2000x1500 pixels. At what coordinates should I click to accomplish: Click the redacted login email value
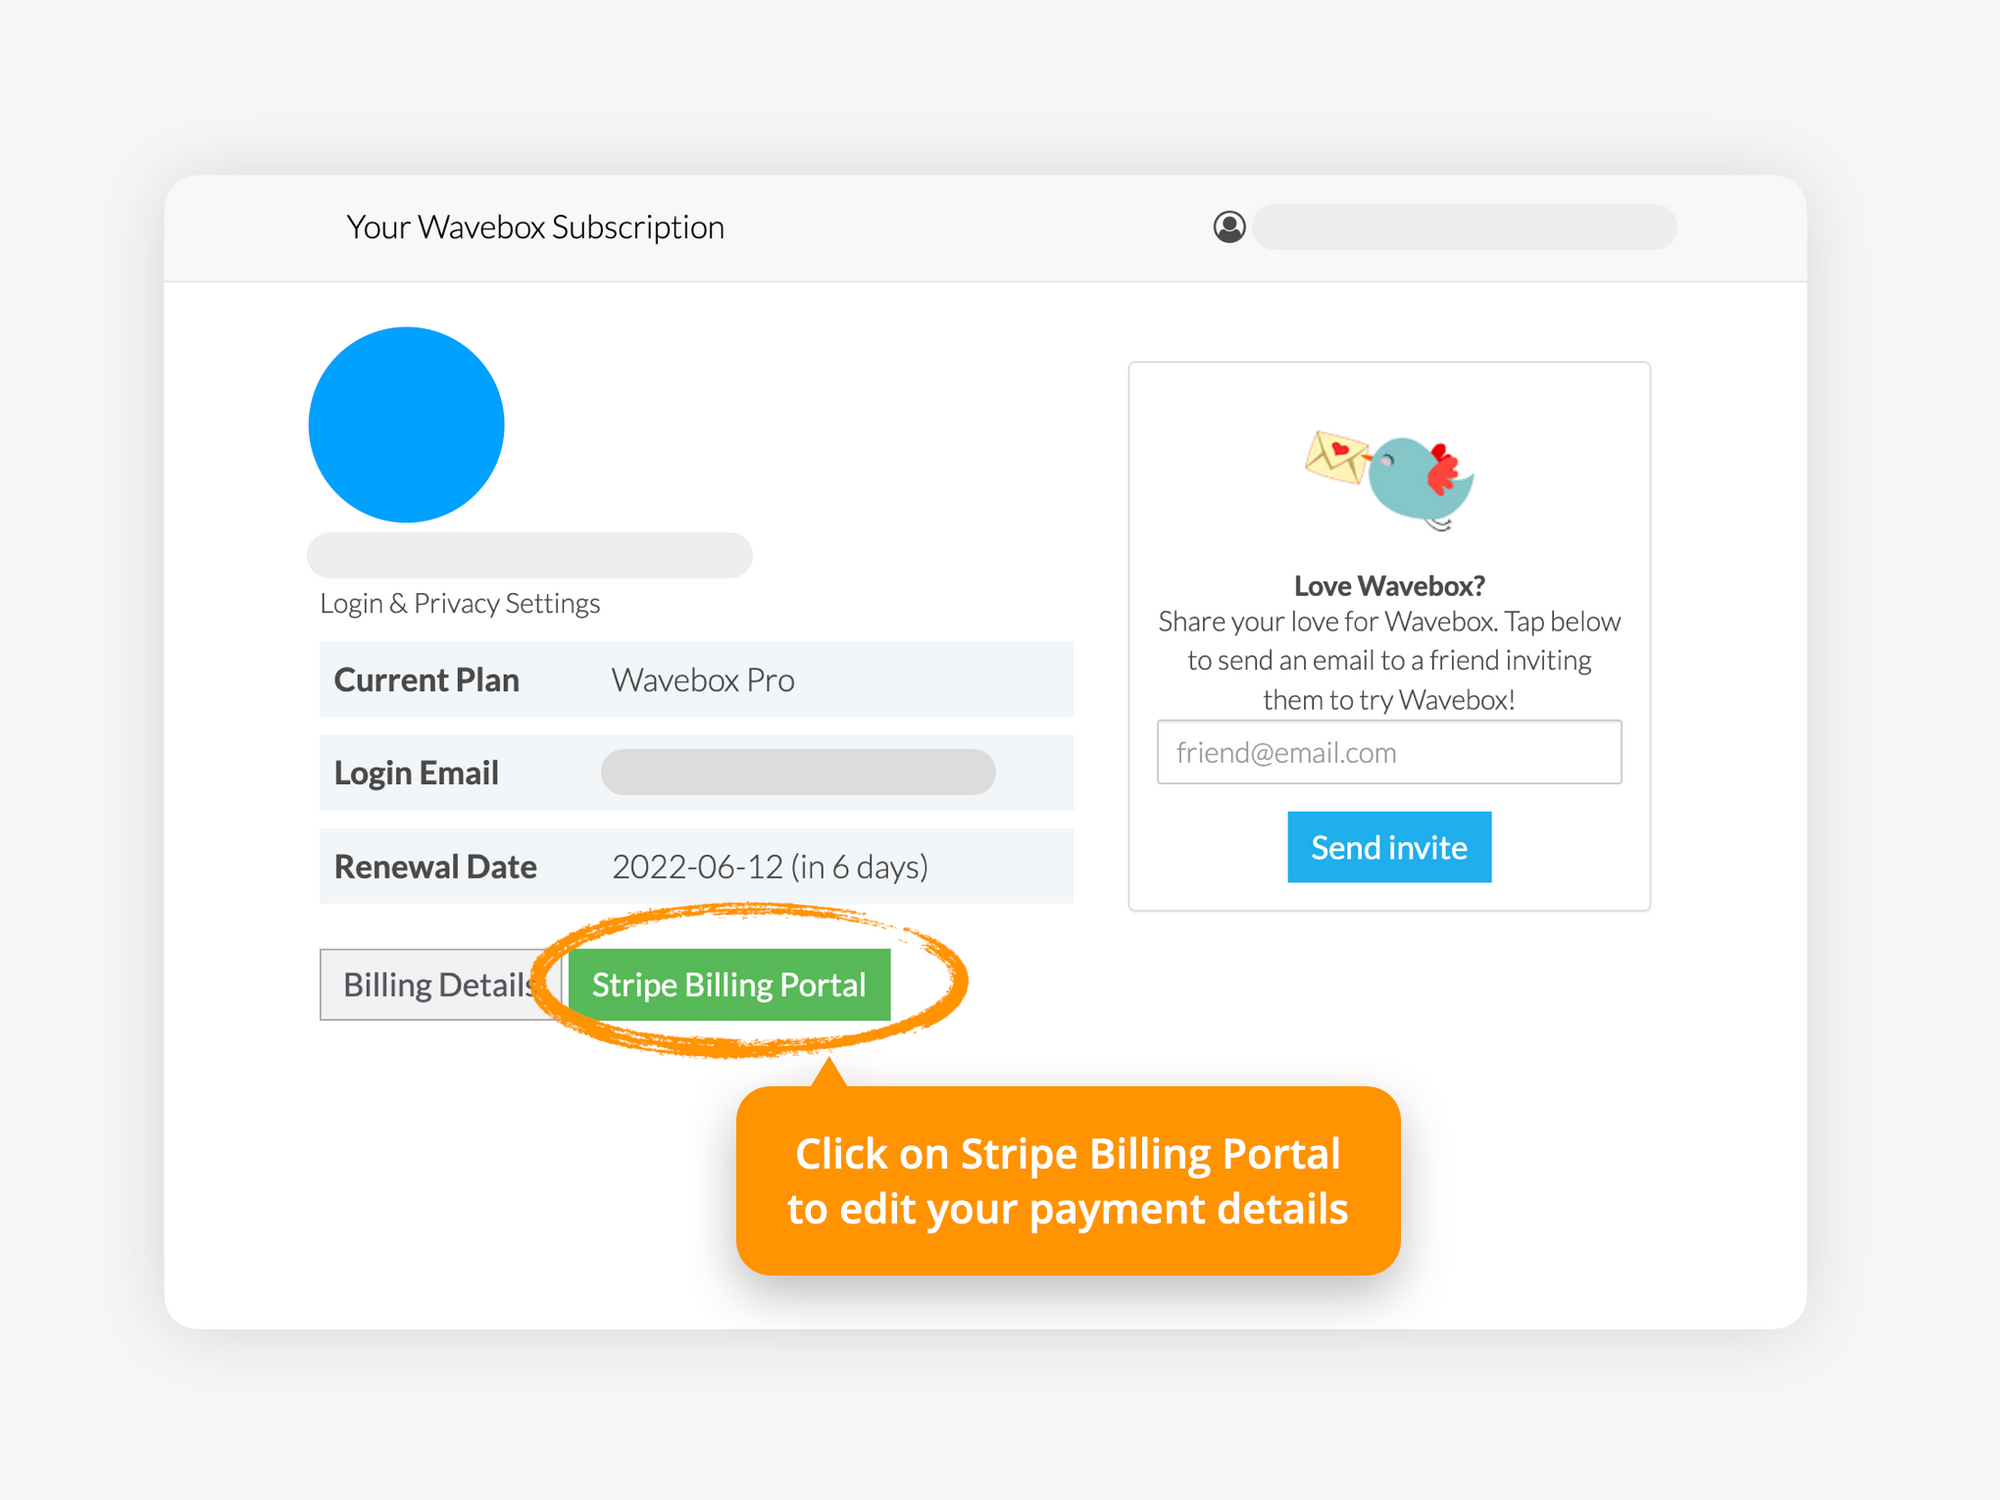(x=798, y=772)
